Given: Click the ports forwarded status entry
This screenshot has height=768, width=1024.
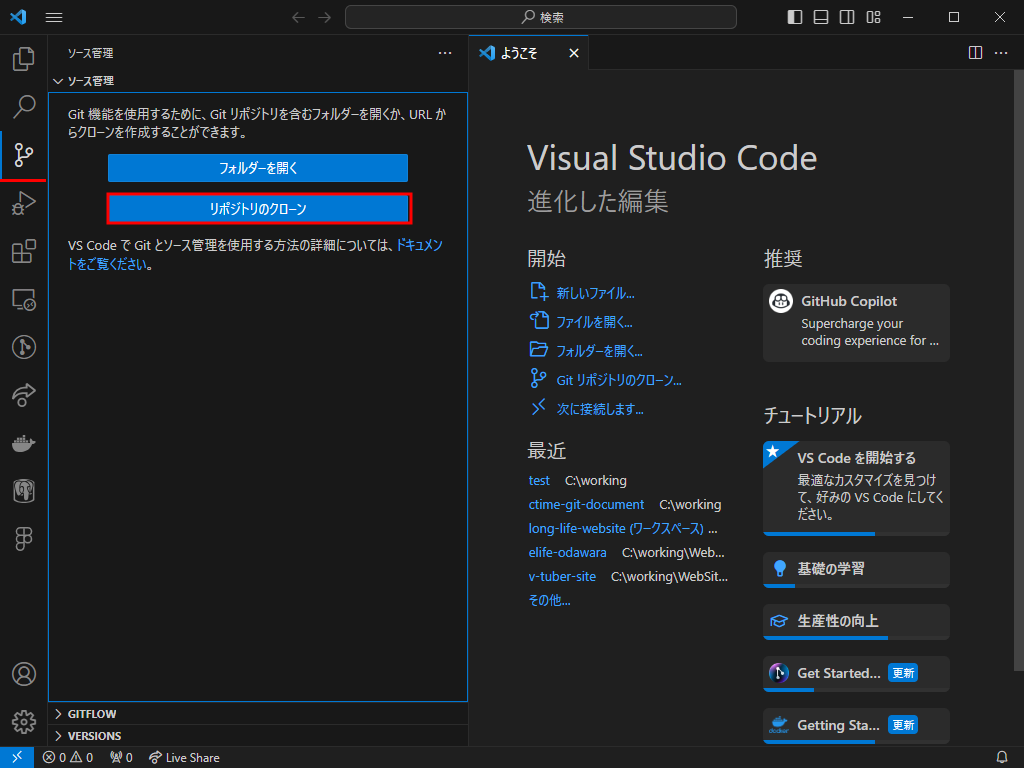Looking at the screenshot, I should (x=121, y=758).
